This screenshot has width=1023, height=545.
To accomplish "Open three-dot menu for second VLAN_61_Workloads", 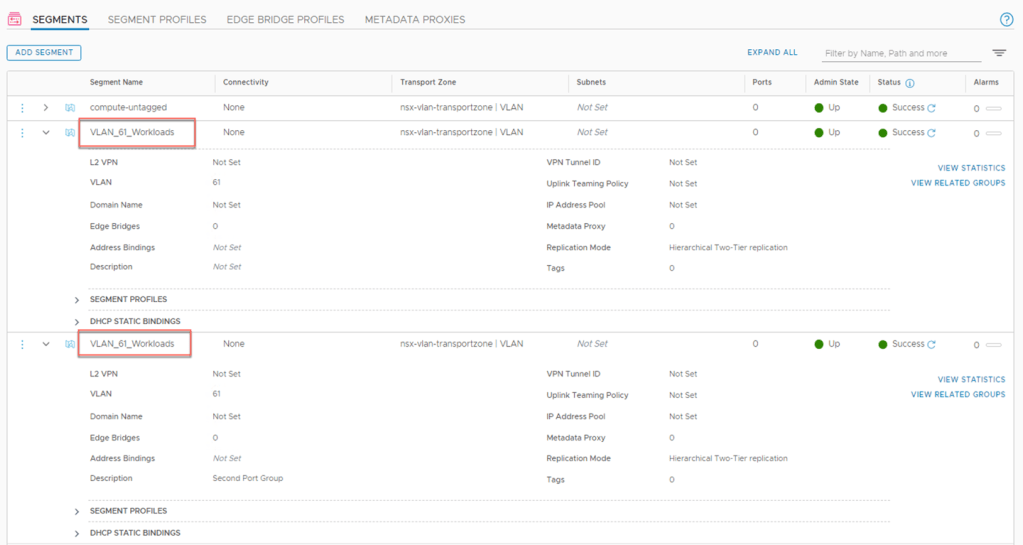I will coord(22,344).
